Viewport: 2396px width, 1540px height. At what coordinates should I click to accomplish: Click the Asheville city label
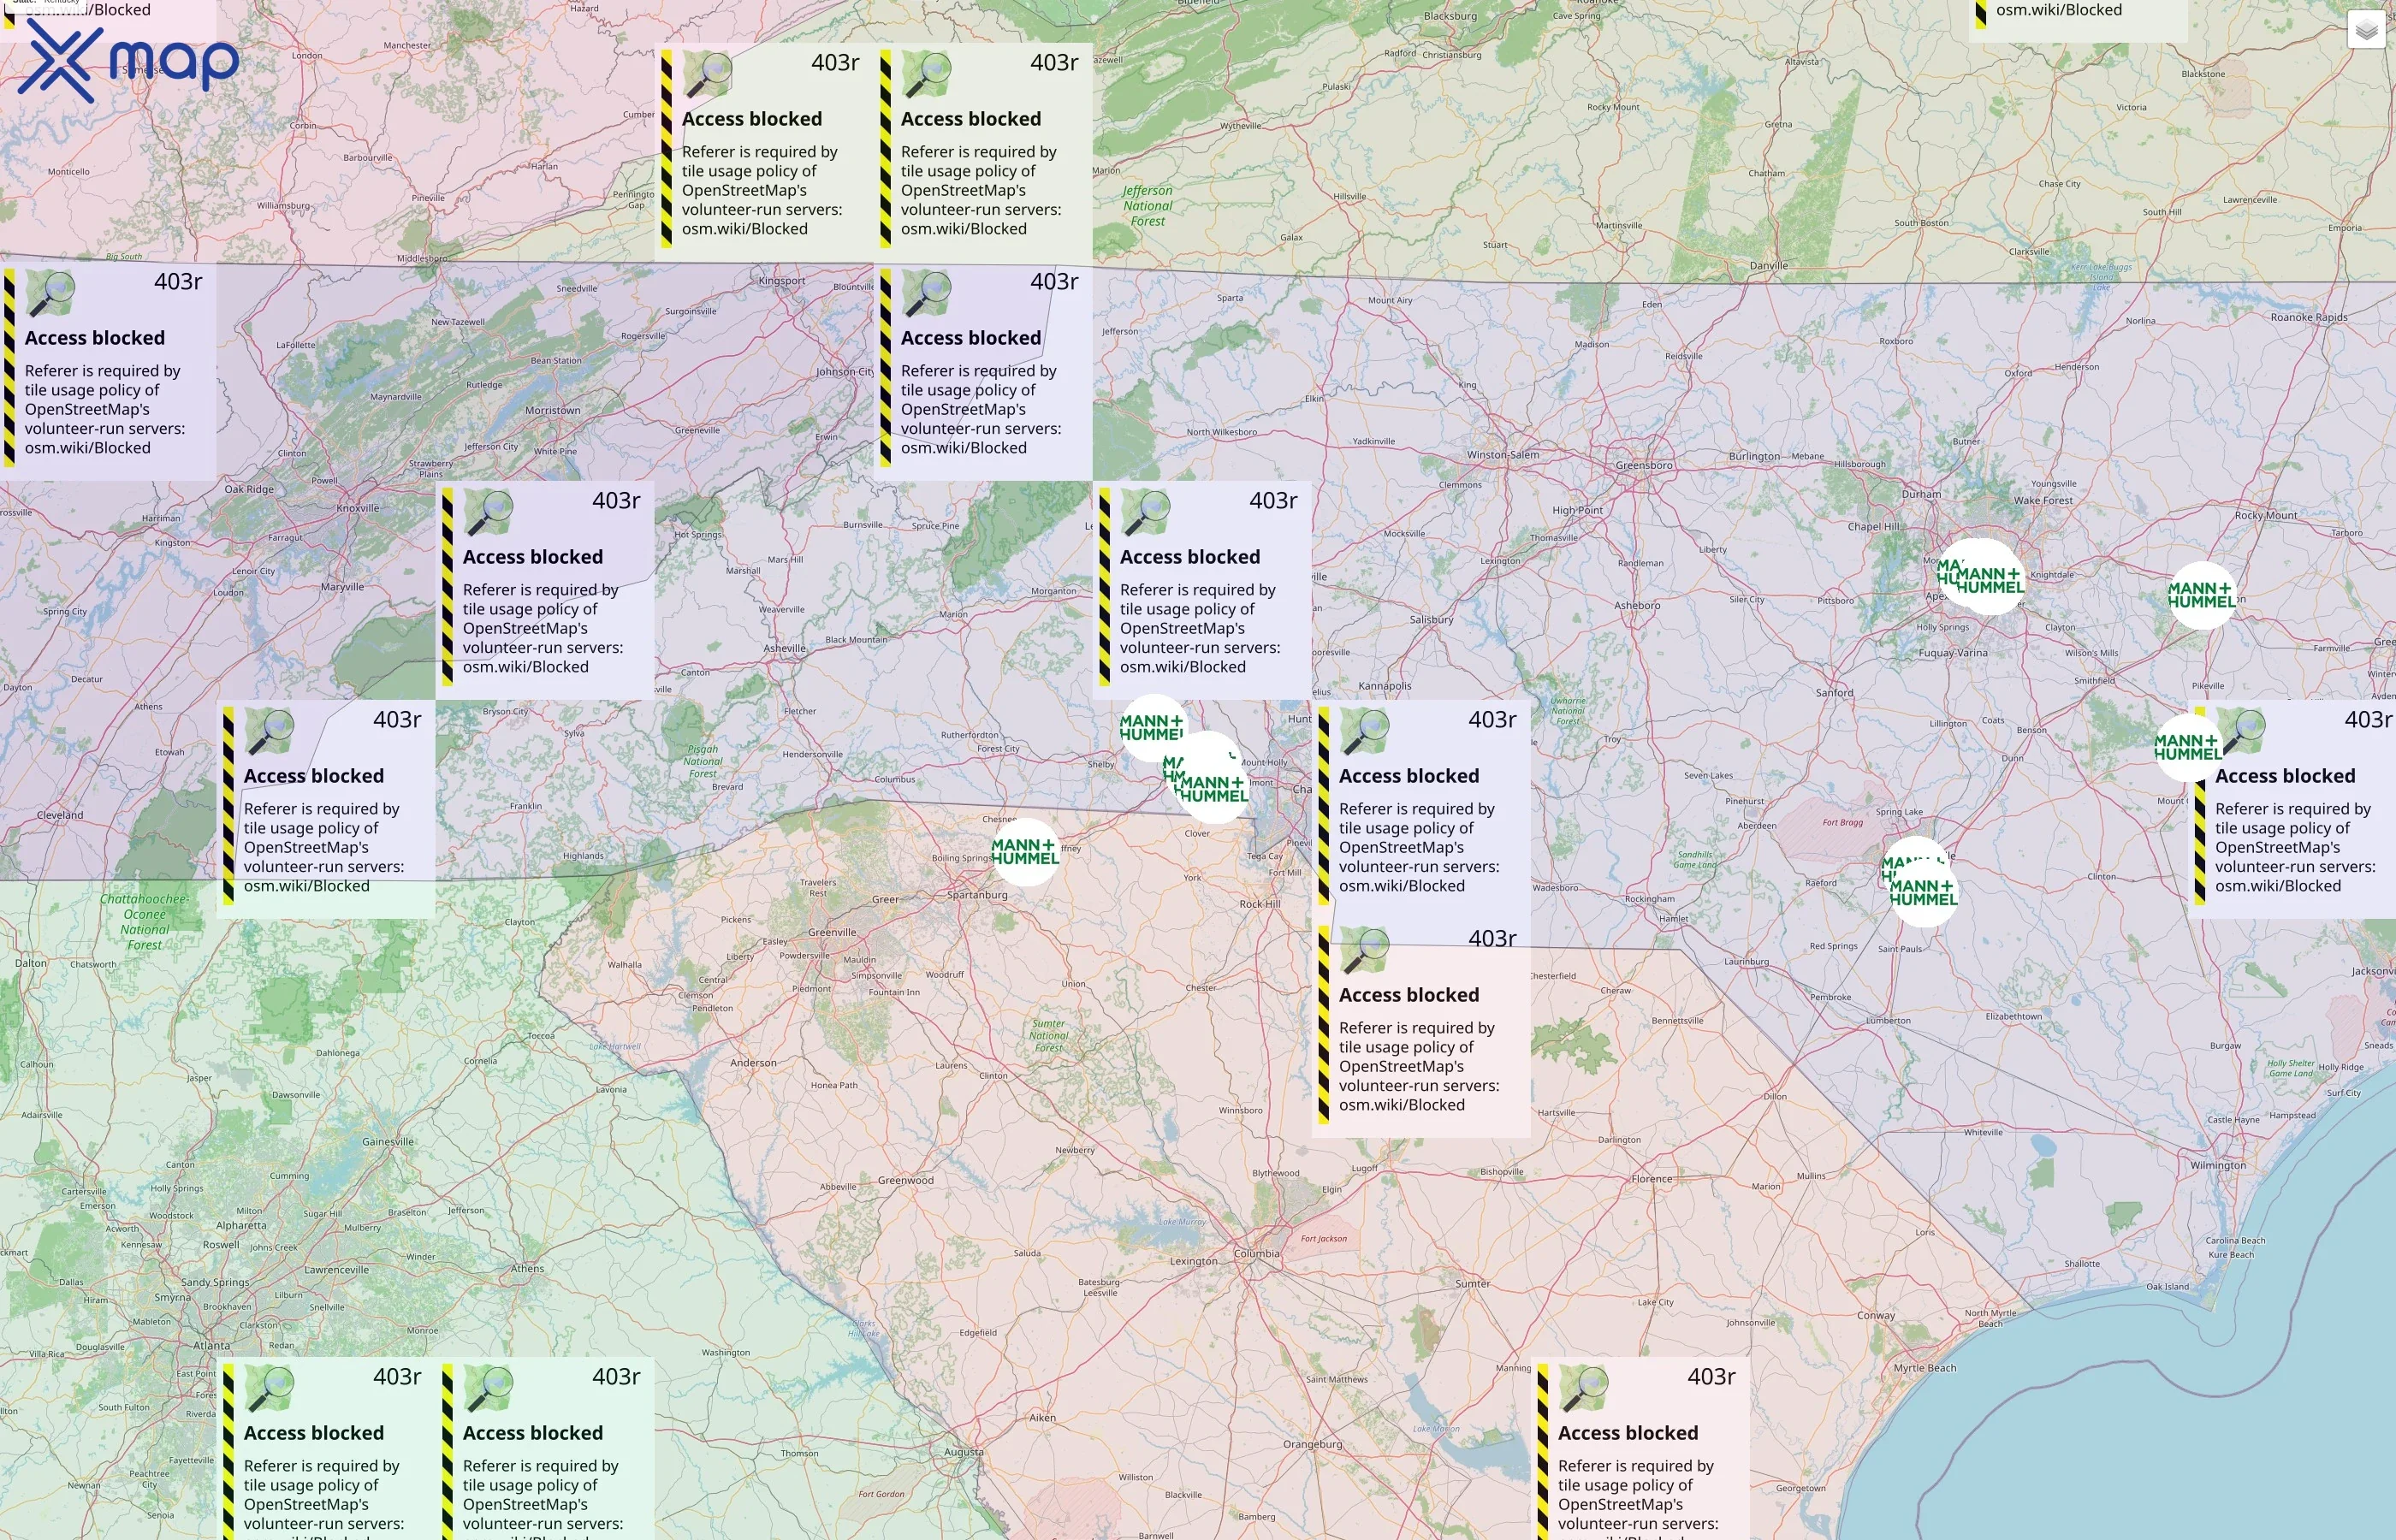(x=785, y=648)
